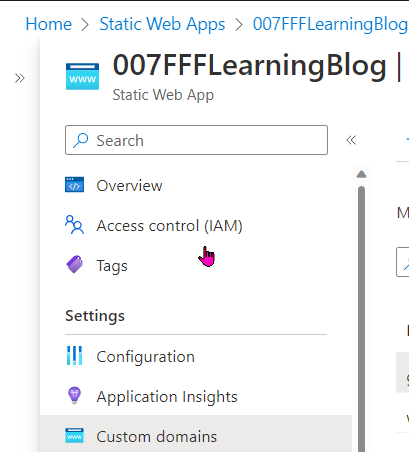Click the Custom domains www icon
Screen dimensions: 409x452
point(74,436)
